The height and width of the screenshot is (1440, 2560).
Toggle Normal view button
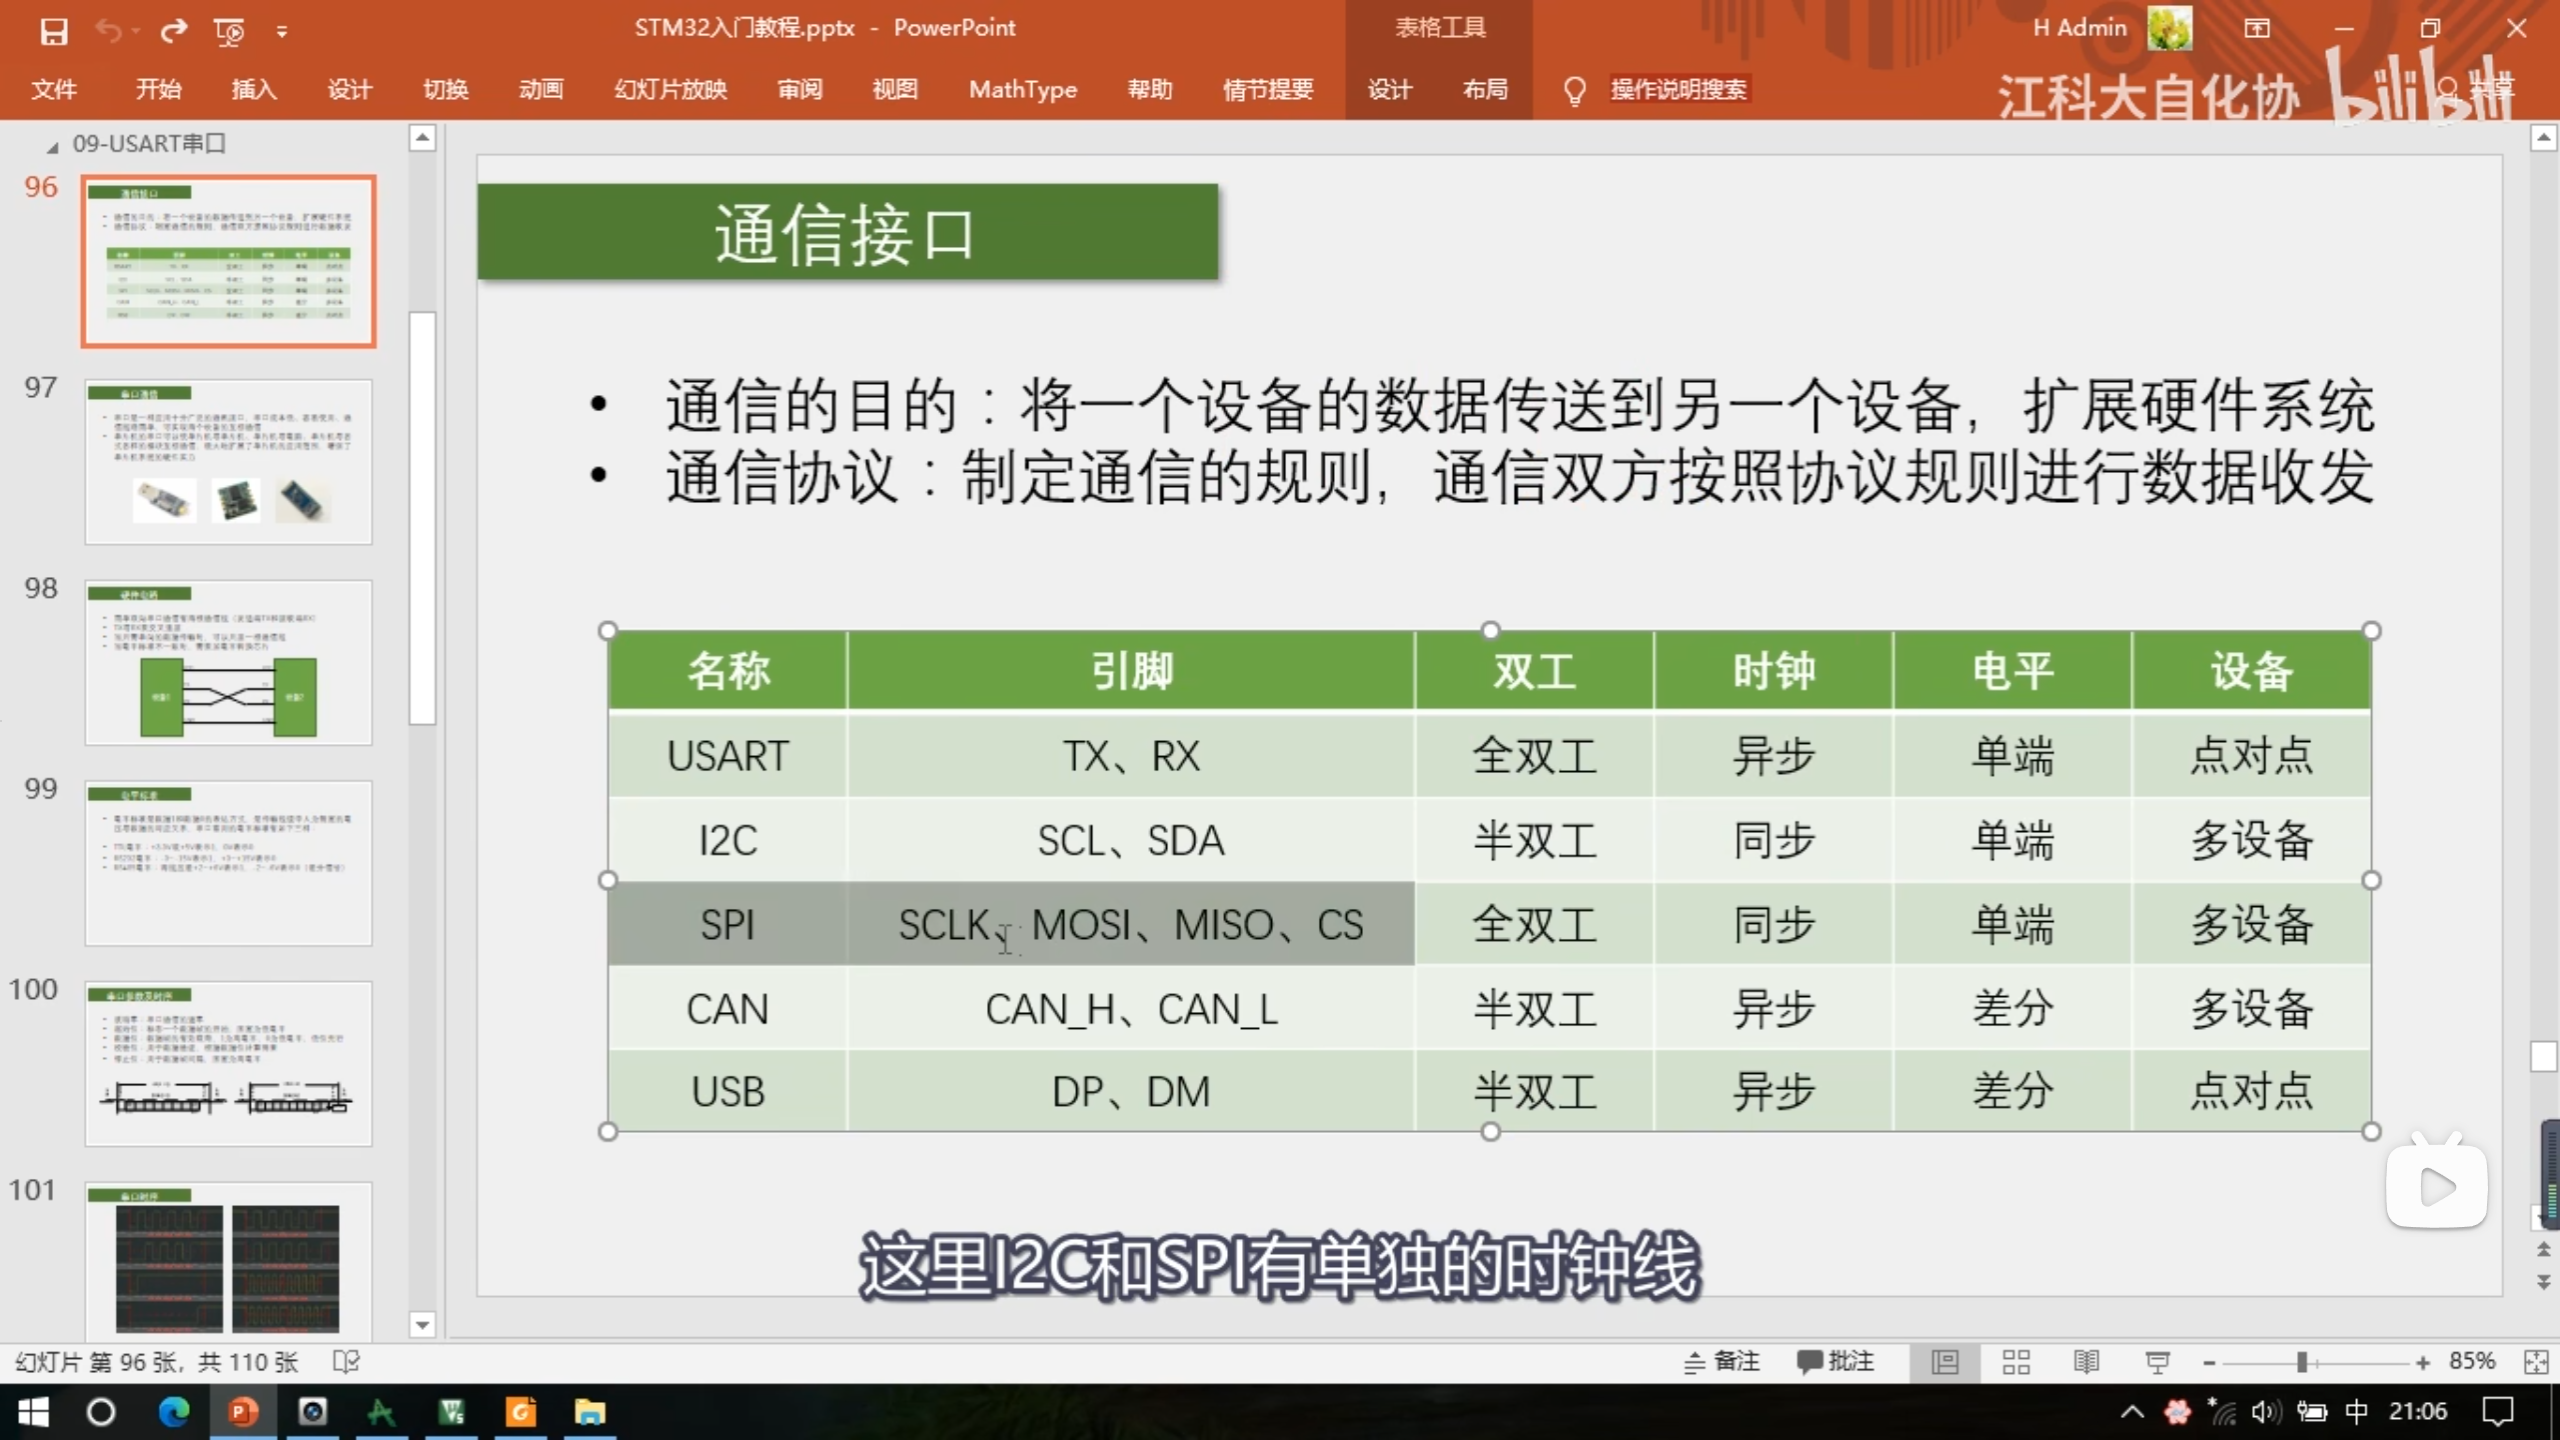1945,1362
